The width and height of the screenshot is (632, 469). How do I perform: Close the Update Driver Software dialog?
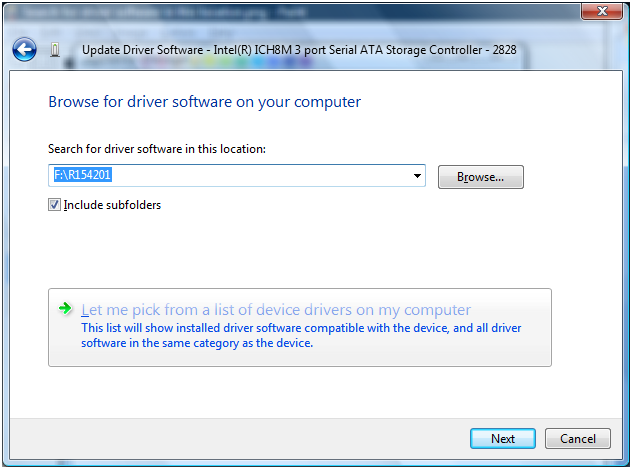click(x=603, y=12)
